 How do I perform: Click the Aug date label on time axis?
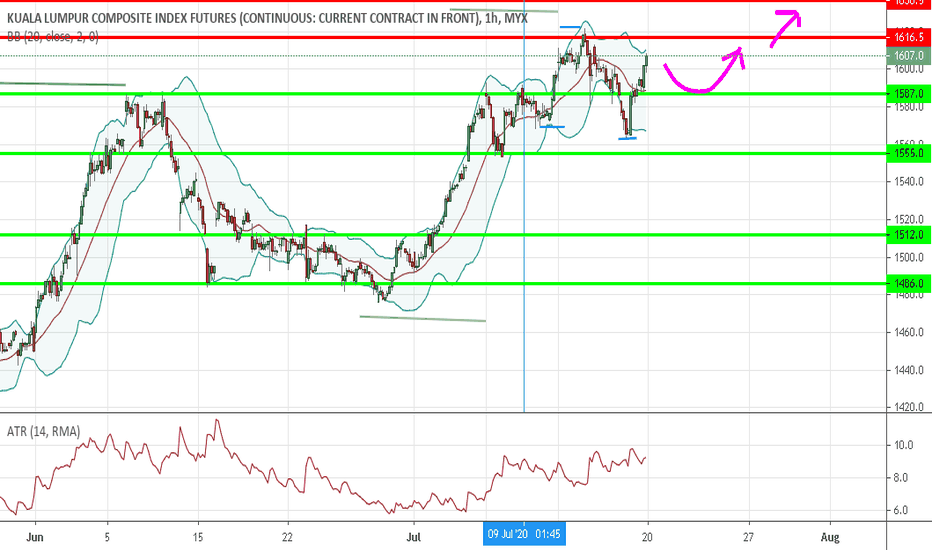[x=830, y=537]
